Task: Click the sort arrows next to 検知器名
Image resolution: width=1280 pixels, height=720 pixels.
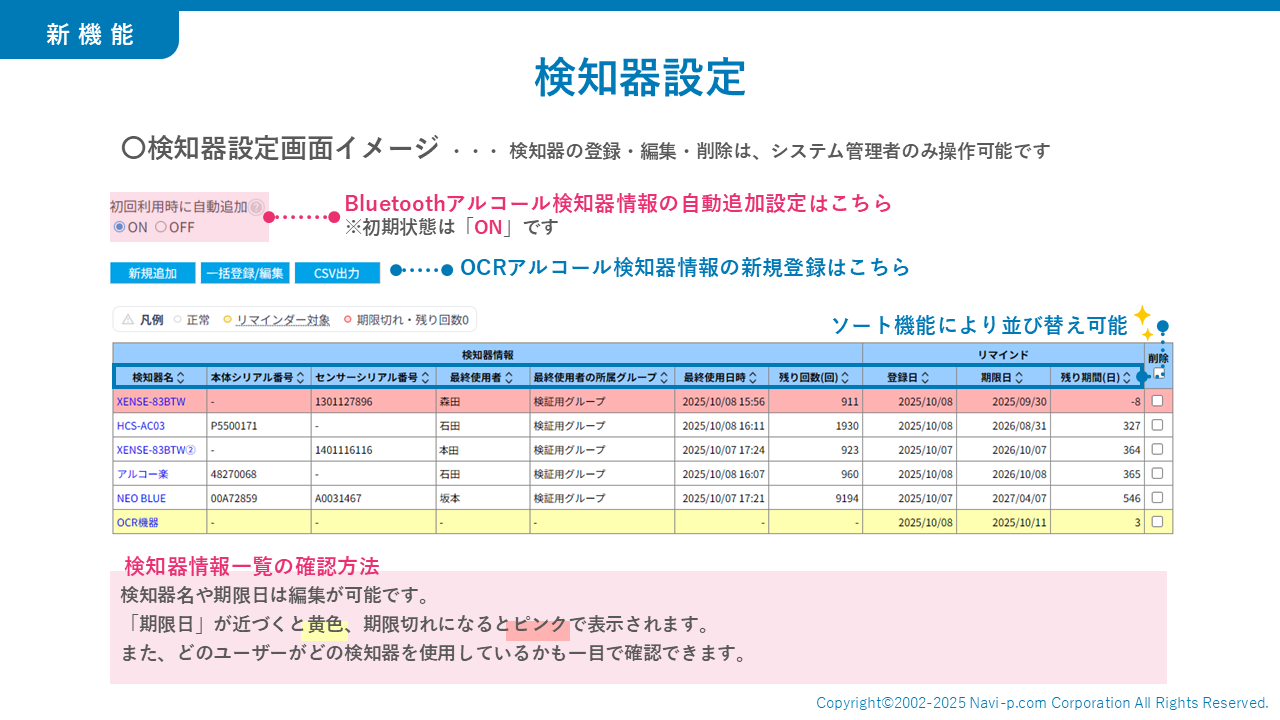Action: click(181, 378)
